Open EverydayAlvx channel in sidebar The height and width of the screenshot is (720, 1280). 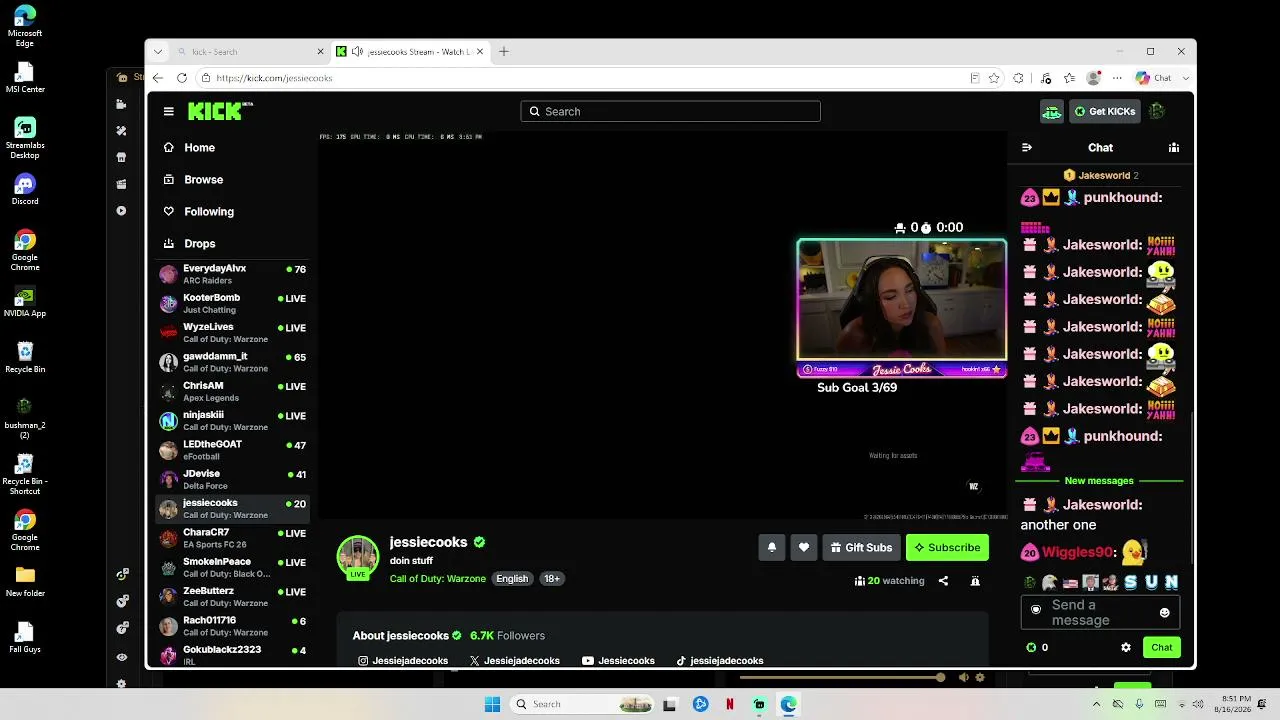tap(232, 274)
